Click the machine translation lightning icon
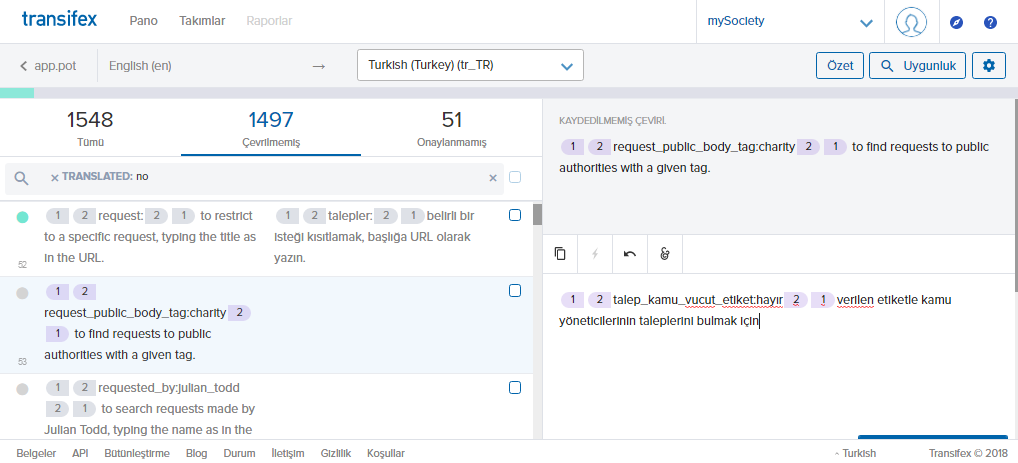 coord(595,254)
